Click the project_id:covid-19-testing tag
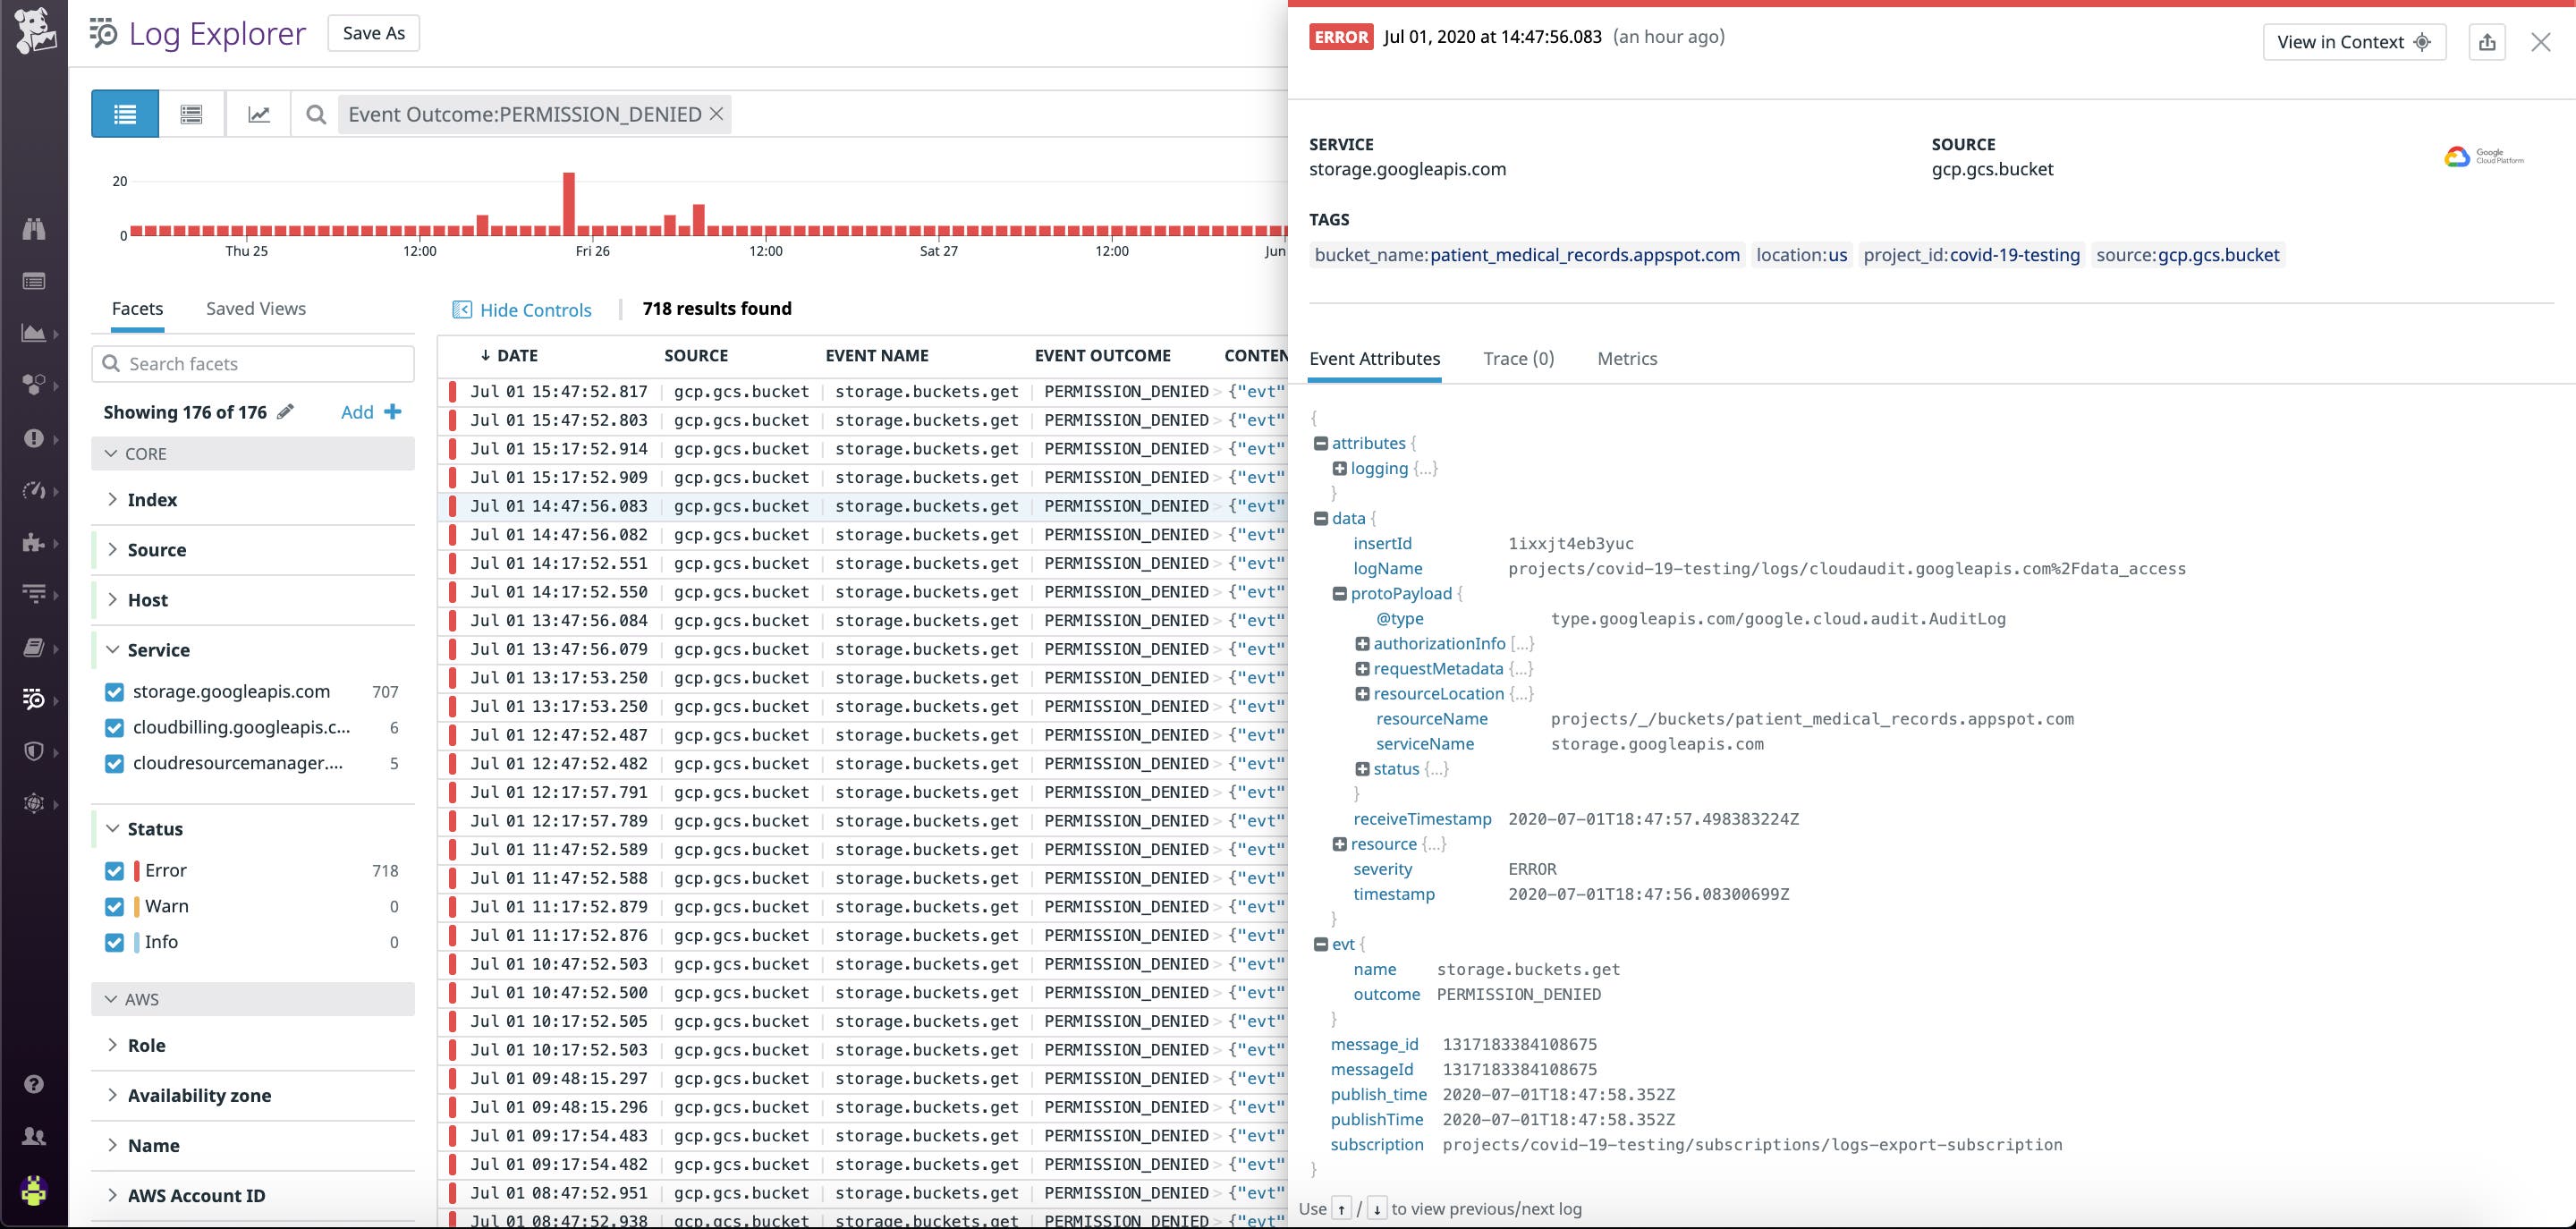2576x1229 pixels. click(x=1971, y=255)
